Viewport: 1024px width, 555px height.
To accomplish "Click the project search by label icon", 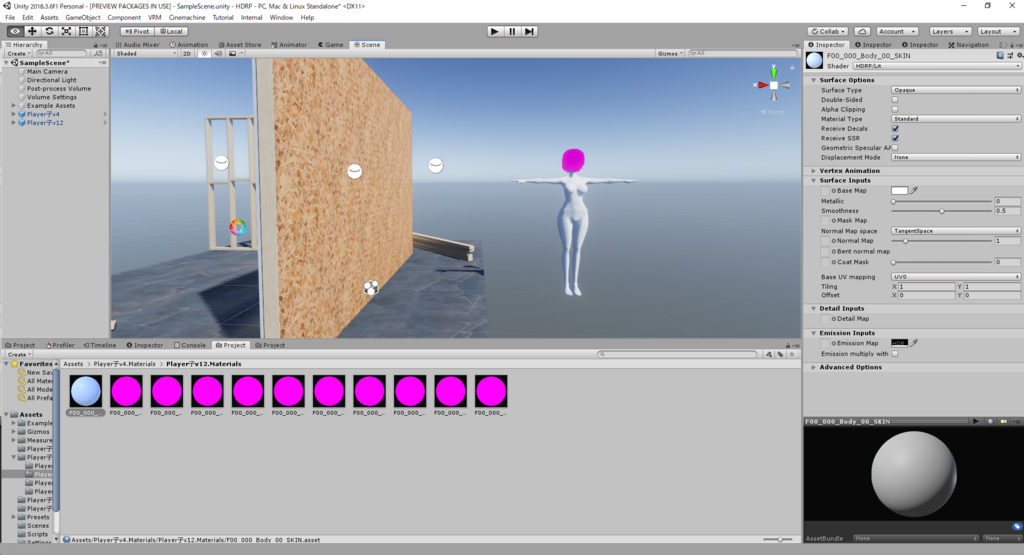I will pyautogui.click(x=780, y=355).
